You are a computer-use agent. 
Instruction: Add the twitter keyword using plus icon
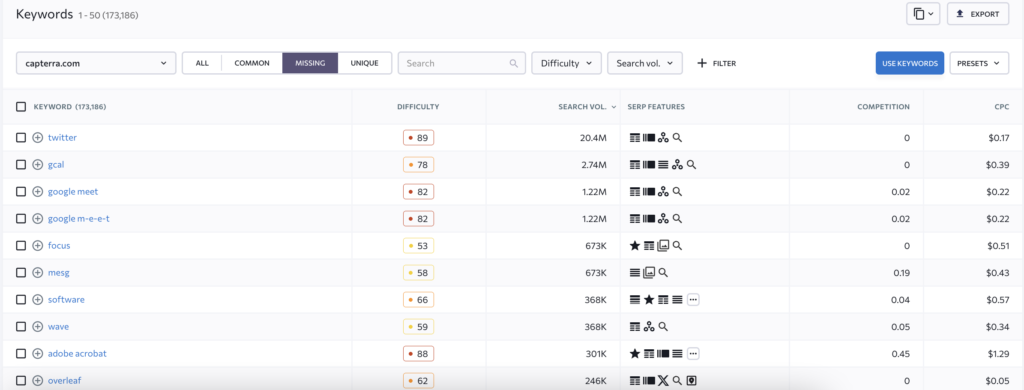tap(38, 138)
